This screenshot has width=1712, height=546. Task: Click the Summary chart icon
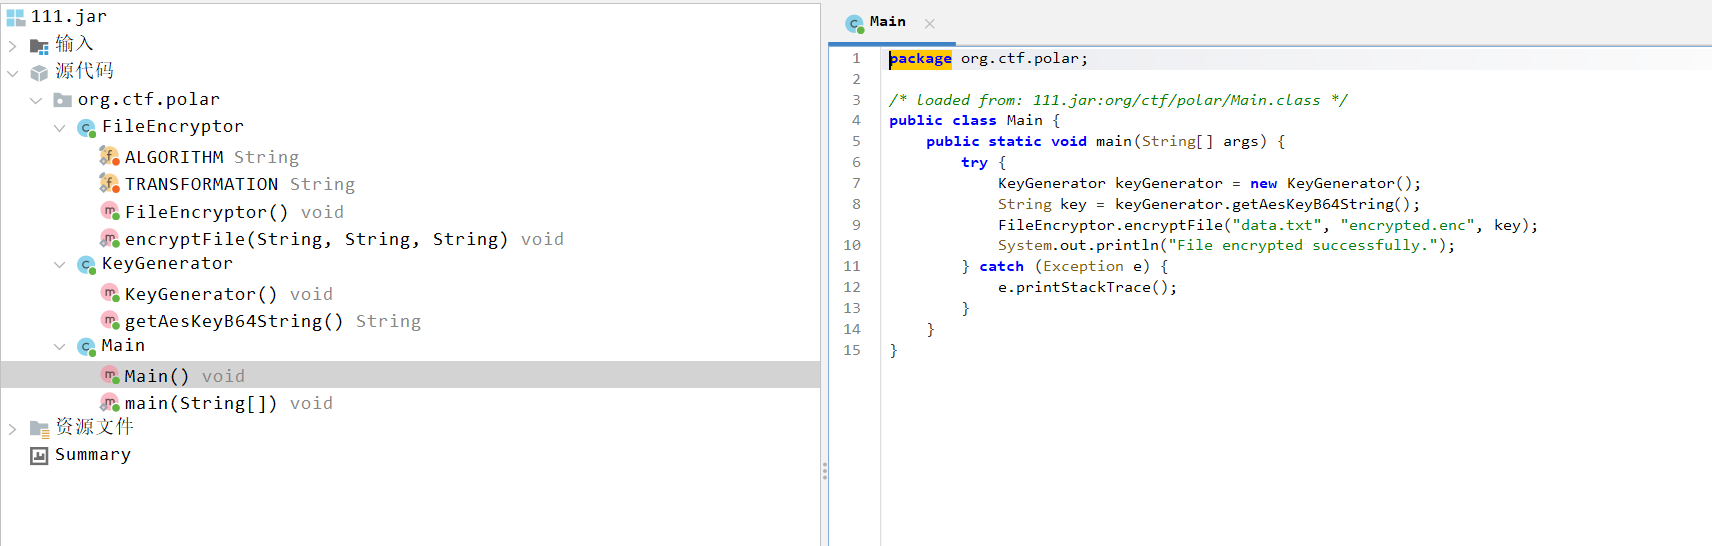tap(39, 456)
